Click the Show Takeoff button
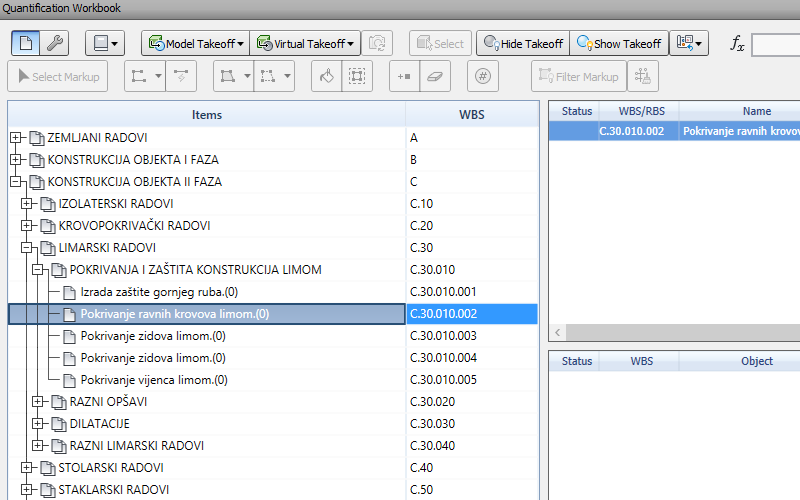Image resolution: width=800 pixels, height=500 pixels. coord(617,43)
